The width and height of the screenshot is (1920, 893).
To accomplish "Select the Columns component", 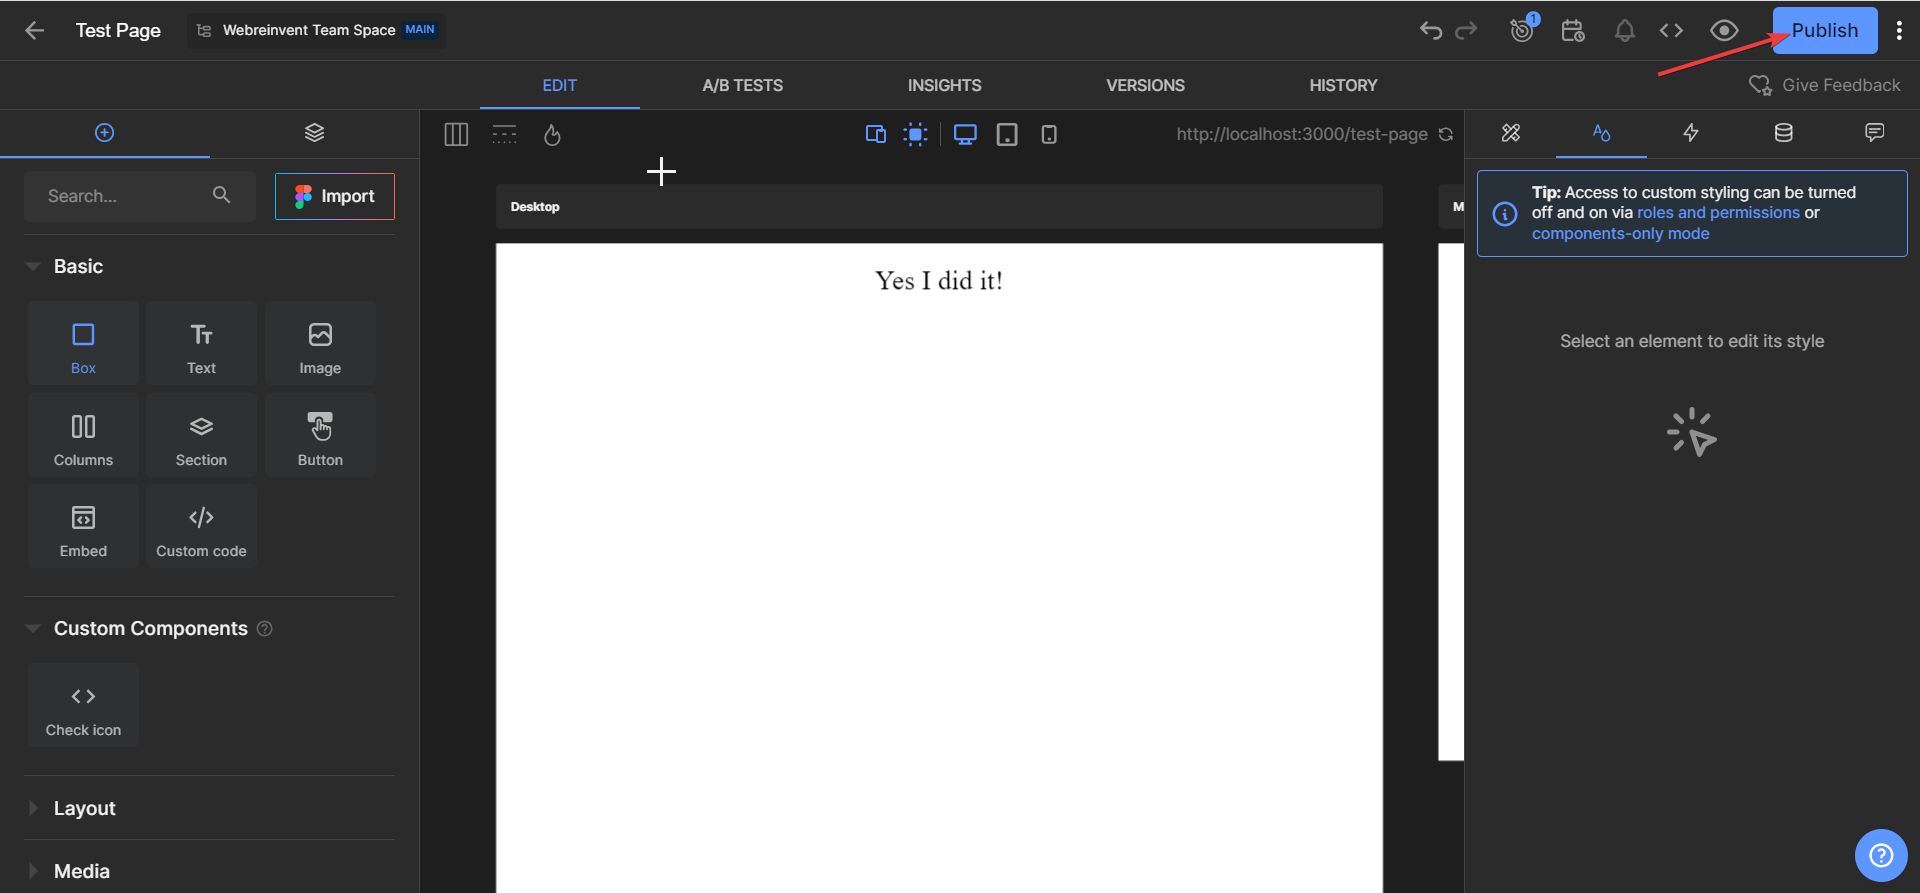I will pyautogui.click(x=83, y=435).
